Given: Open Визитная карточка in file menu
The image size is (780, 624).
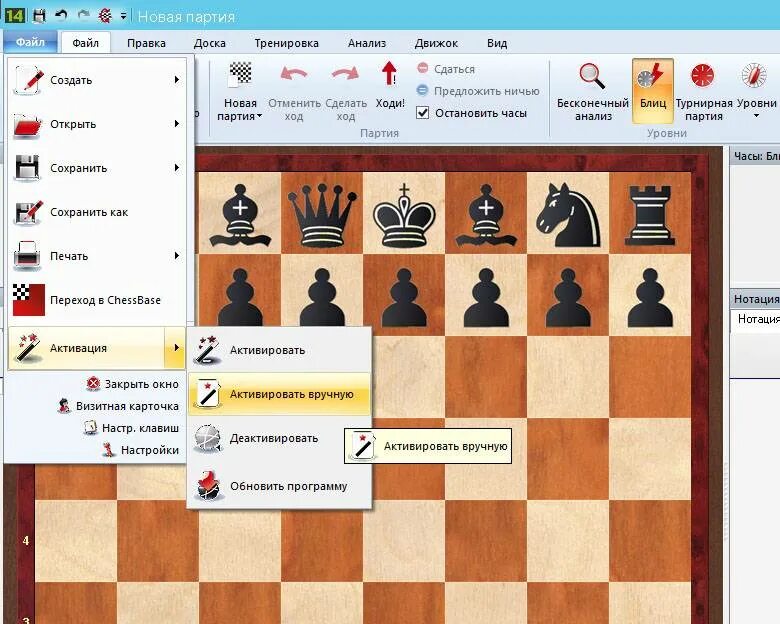Looking at the screenshot, I should click(118, 406).
